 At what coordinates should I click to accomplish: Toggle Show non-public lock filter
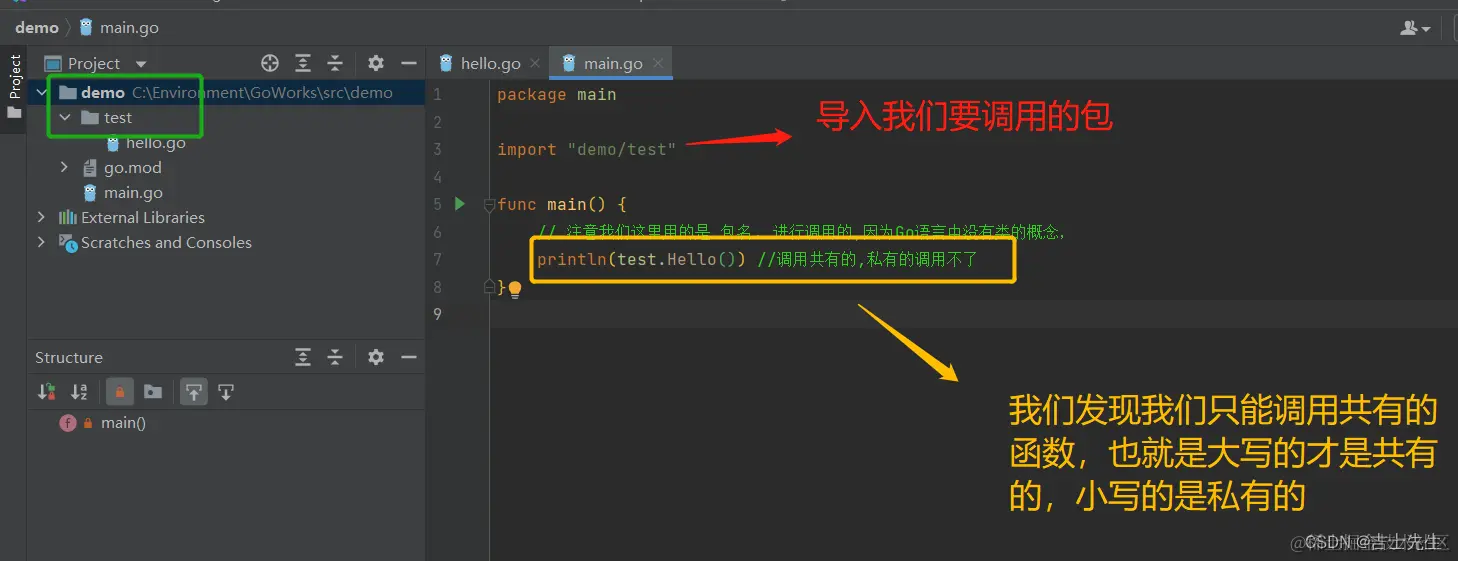click(119, 392)
